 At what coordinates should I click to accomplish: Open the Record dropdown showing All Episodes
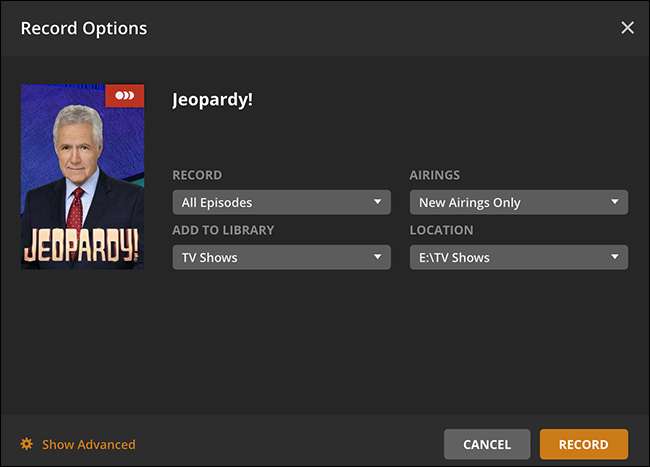coord(280,202)
